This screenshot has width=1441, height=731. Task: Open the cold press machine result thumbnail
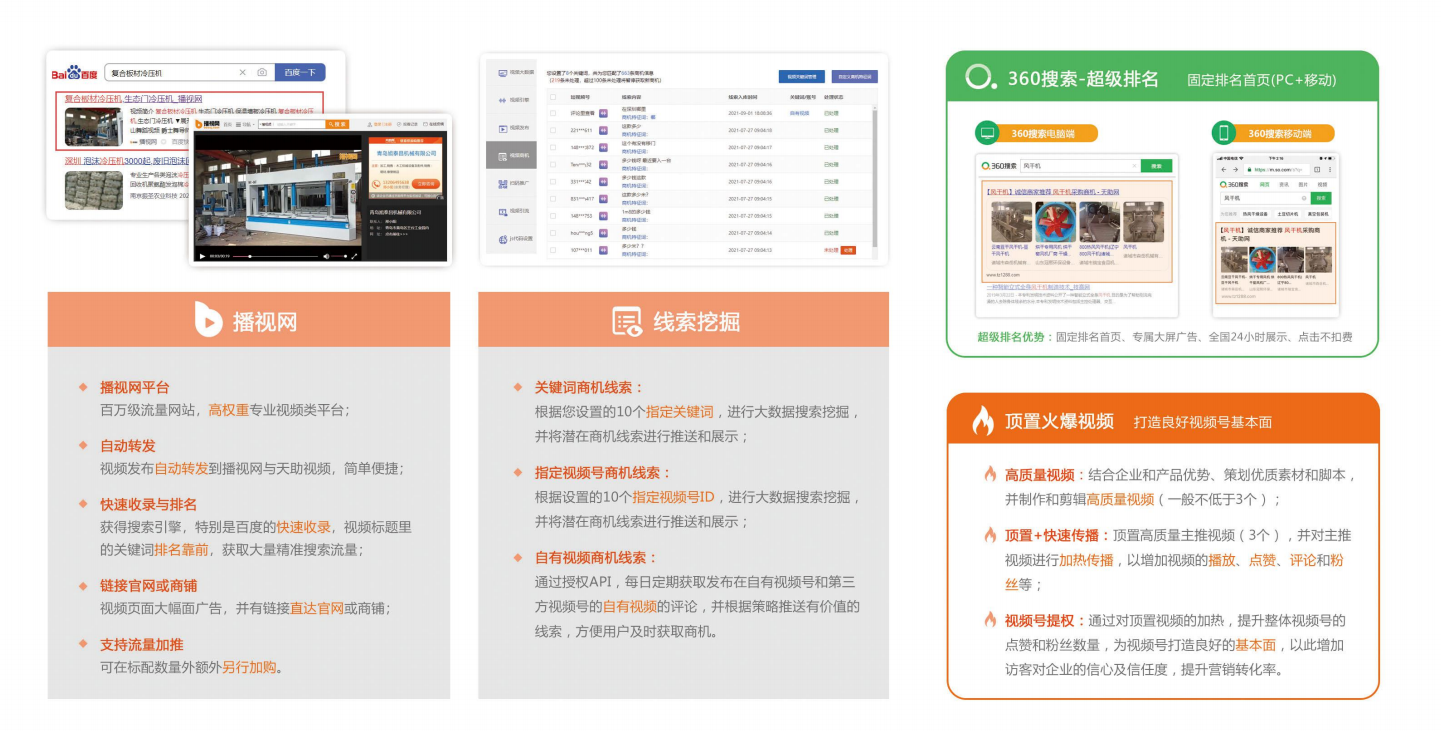tap(94, 127)
